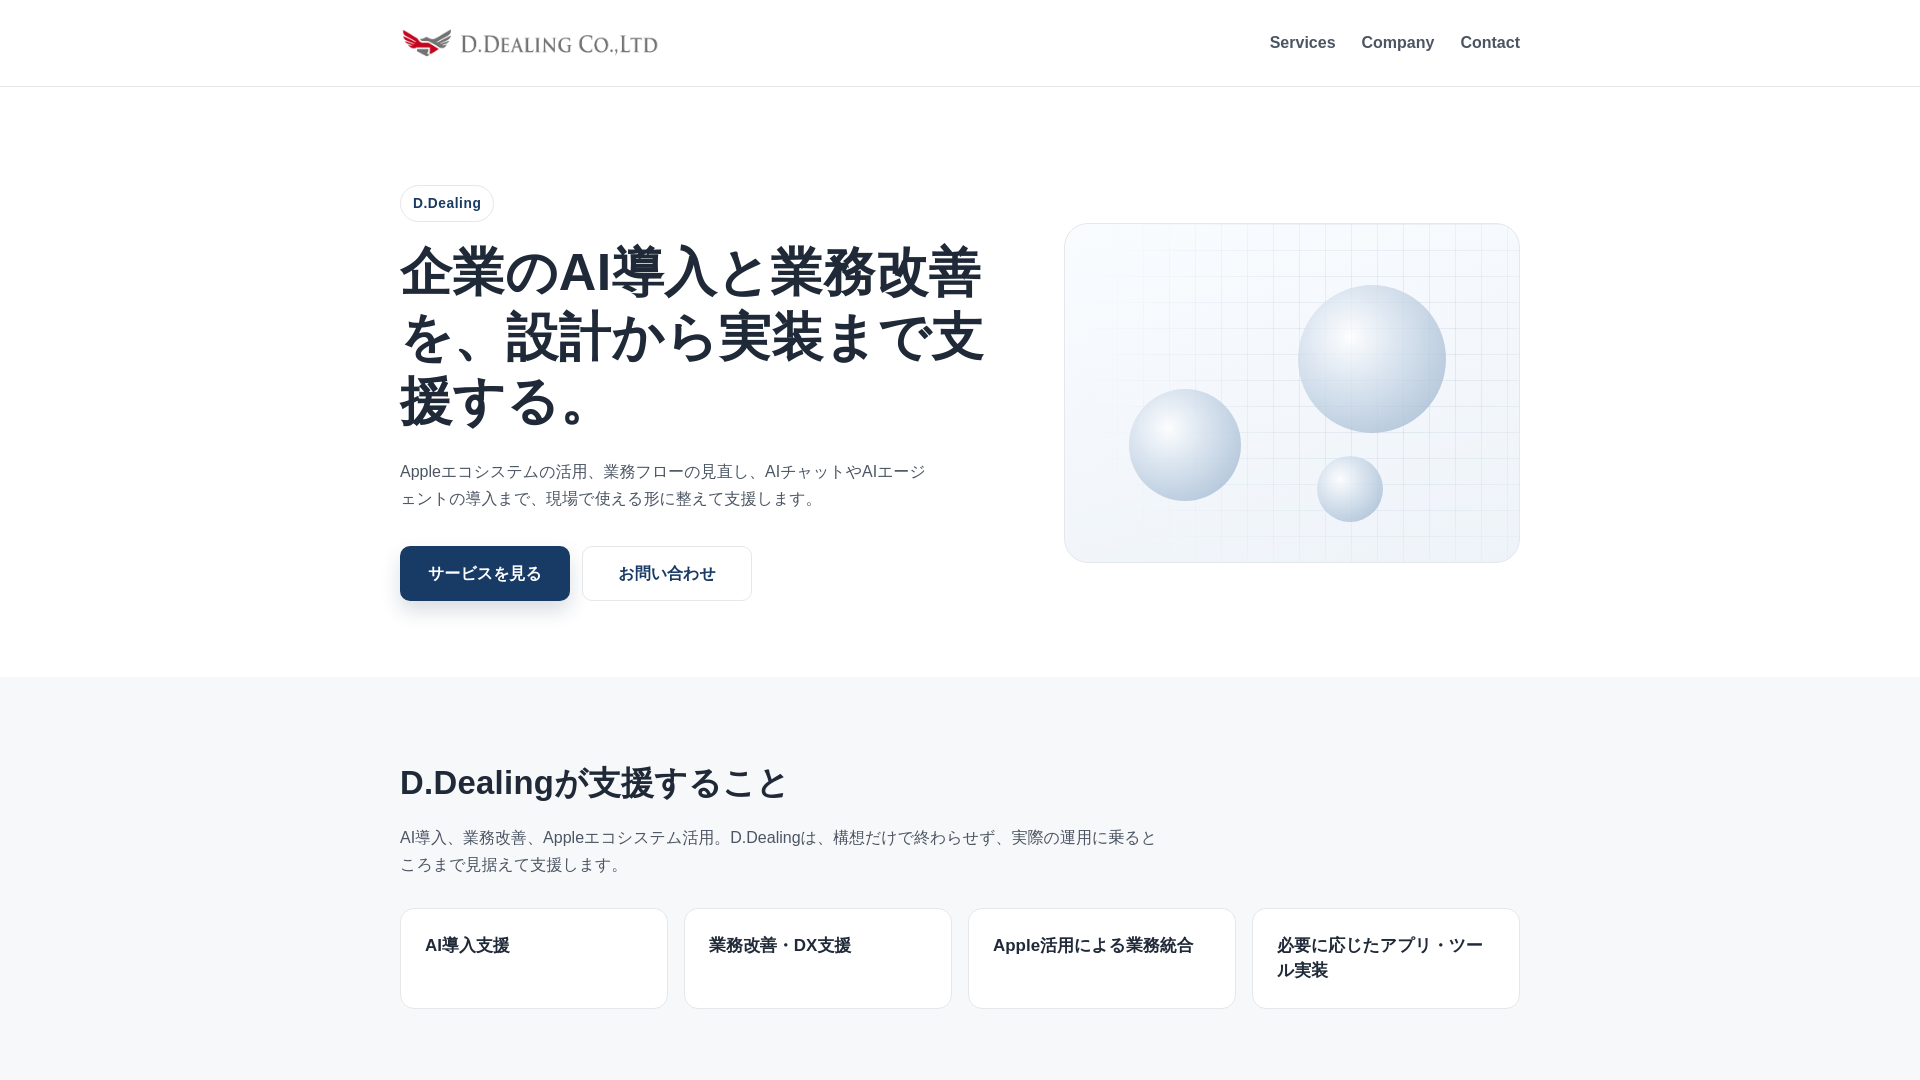
Task: Click the Appleエコシステムの活用 paragraph
Action: [x=663, y=485]
